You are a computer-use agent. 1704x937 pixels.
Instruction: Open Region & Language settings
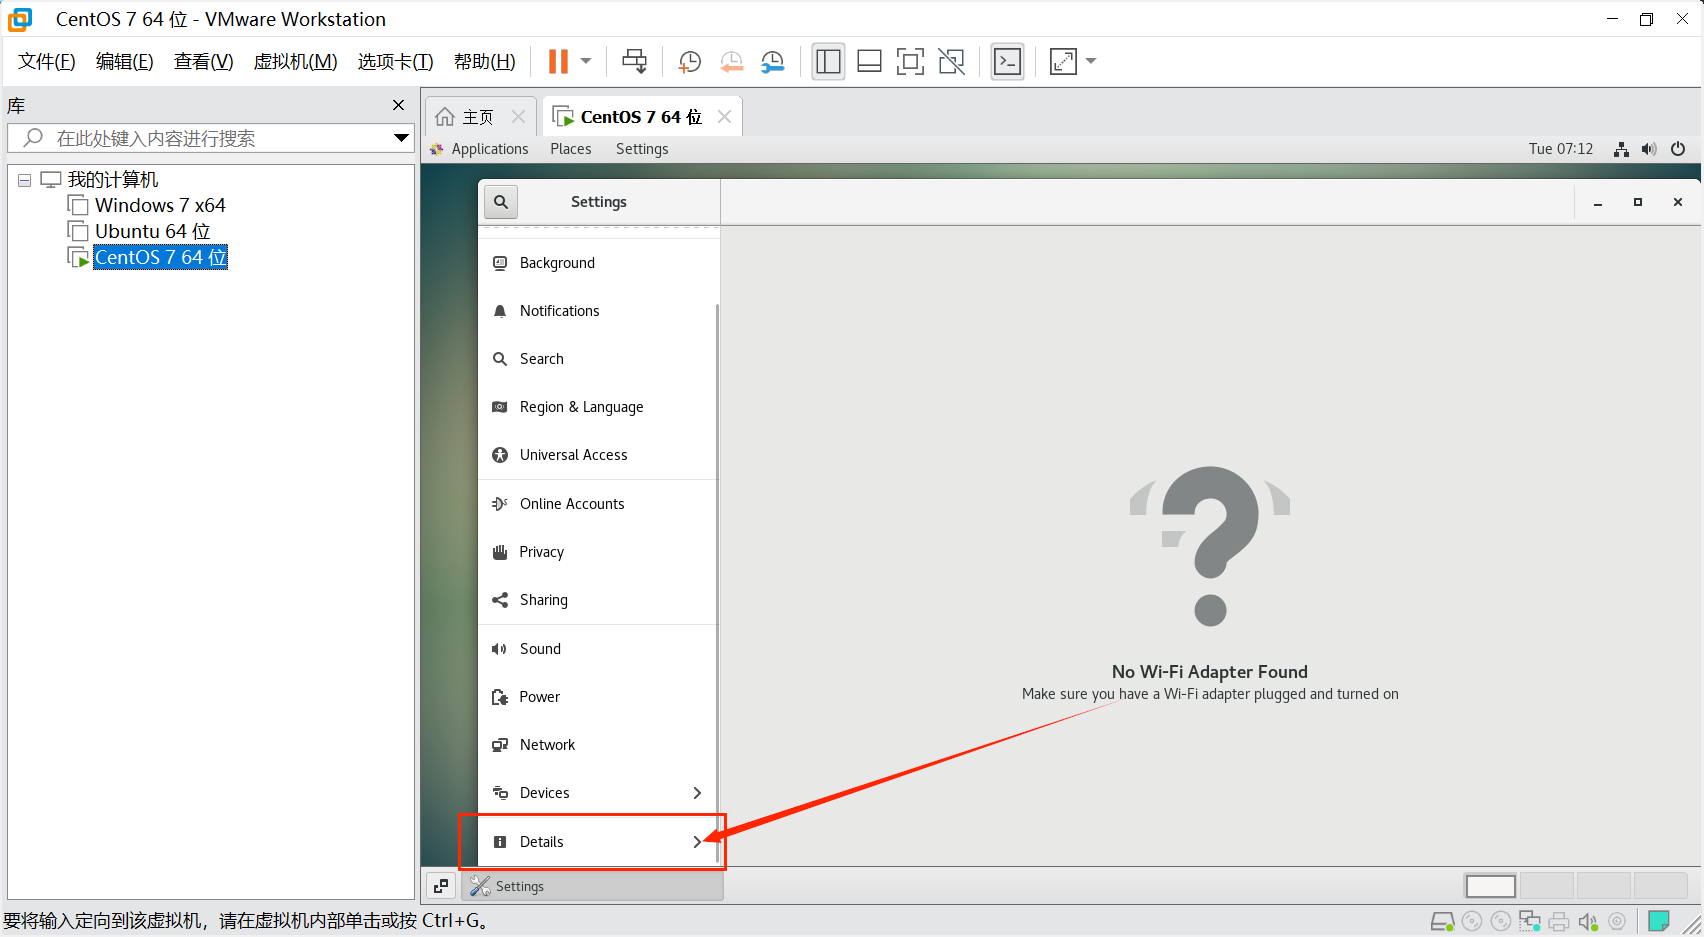click(x=598, y=407)
